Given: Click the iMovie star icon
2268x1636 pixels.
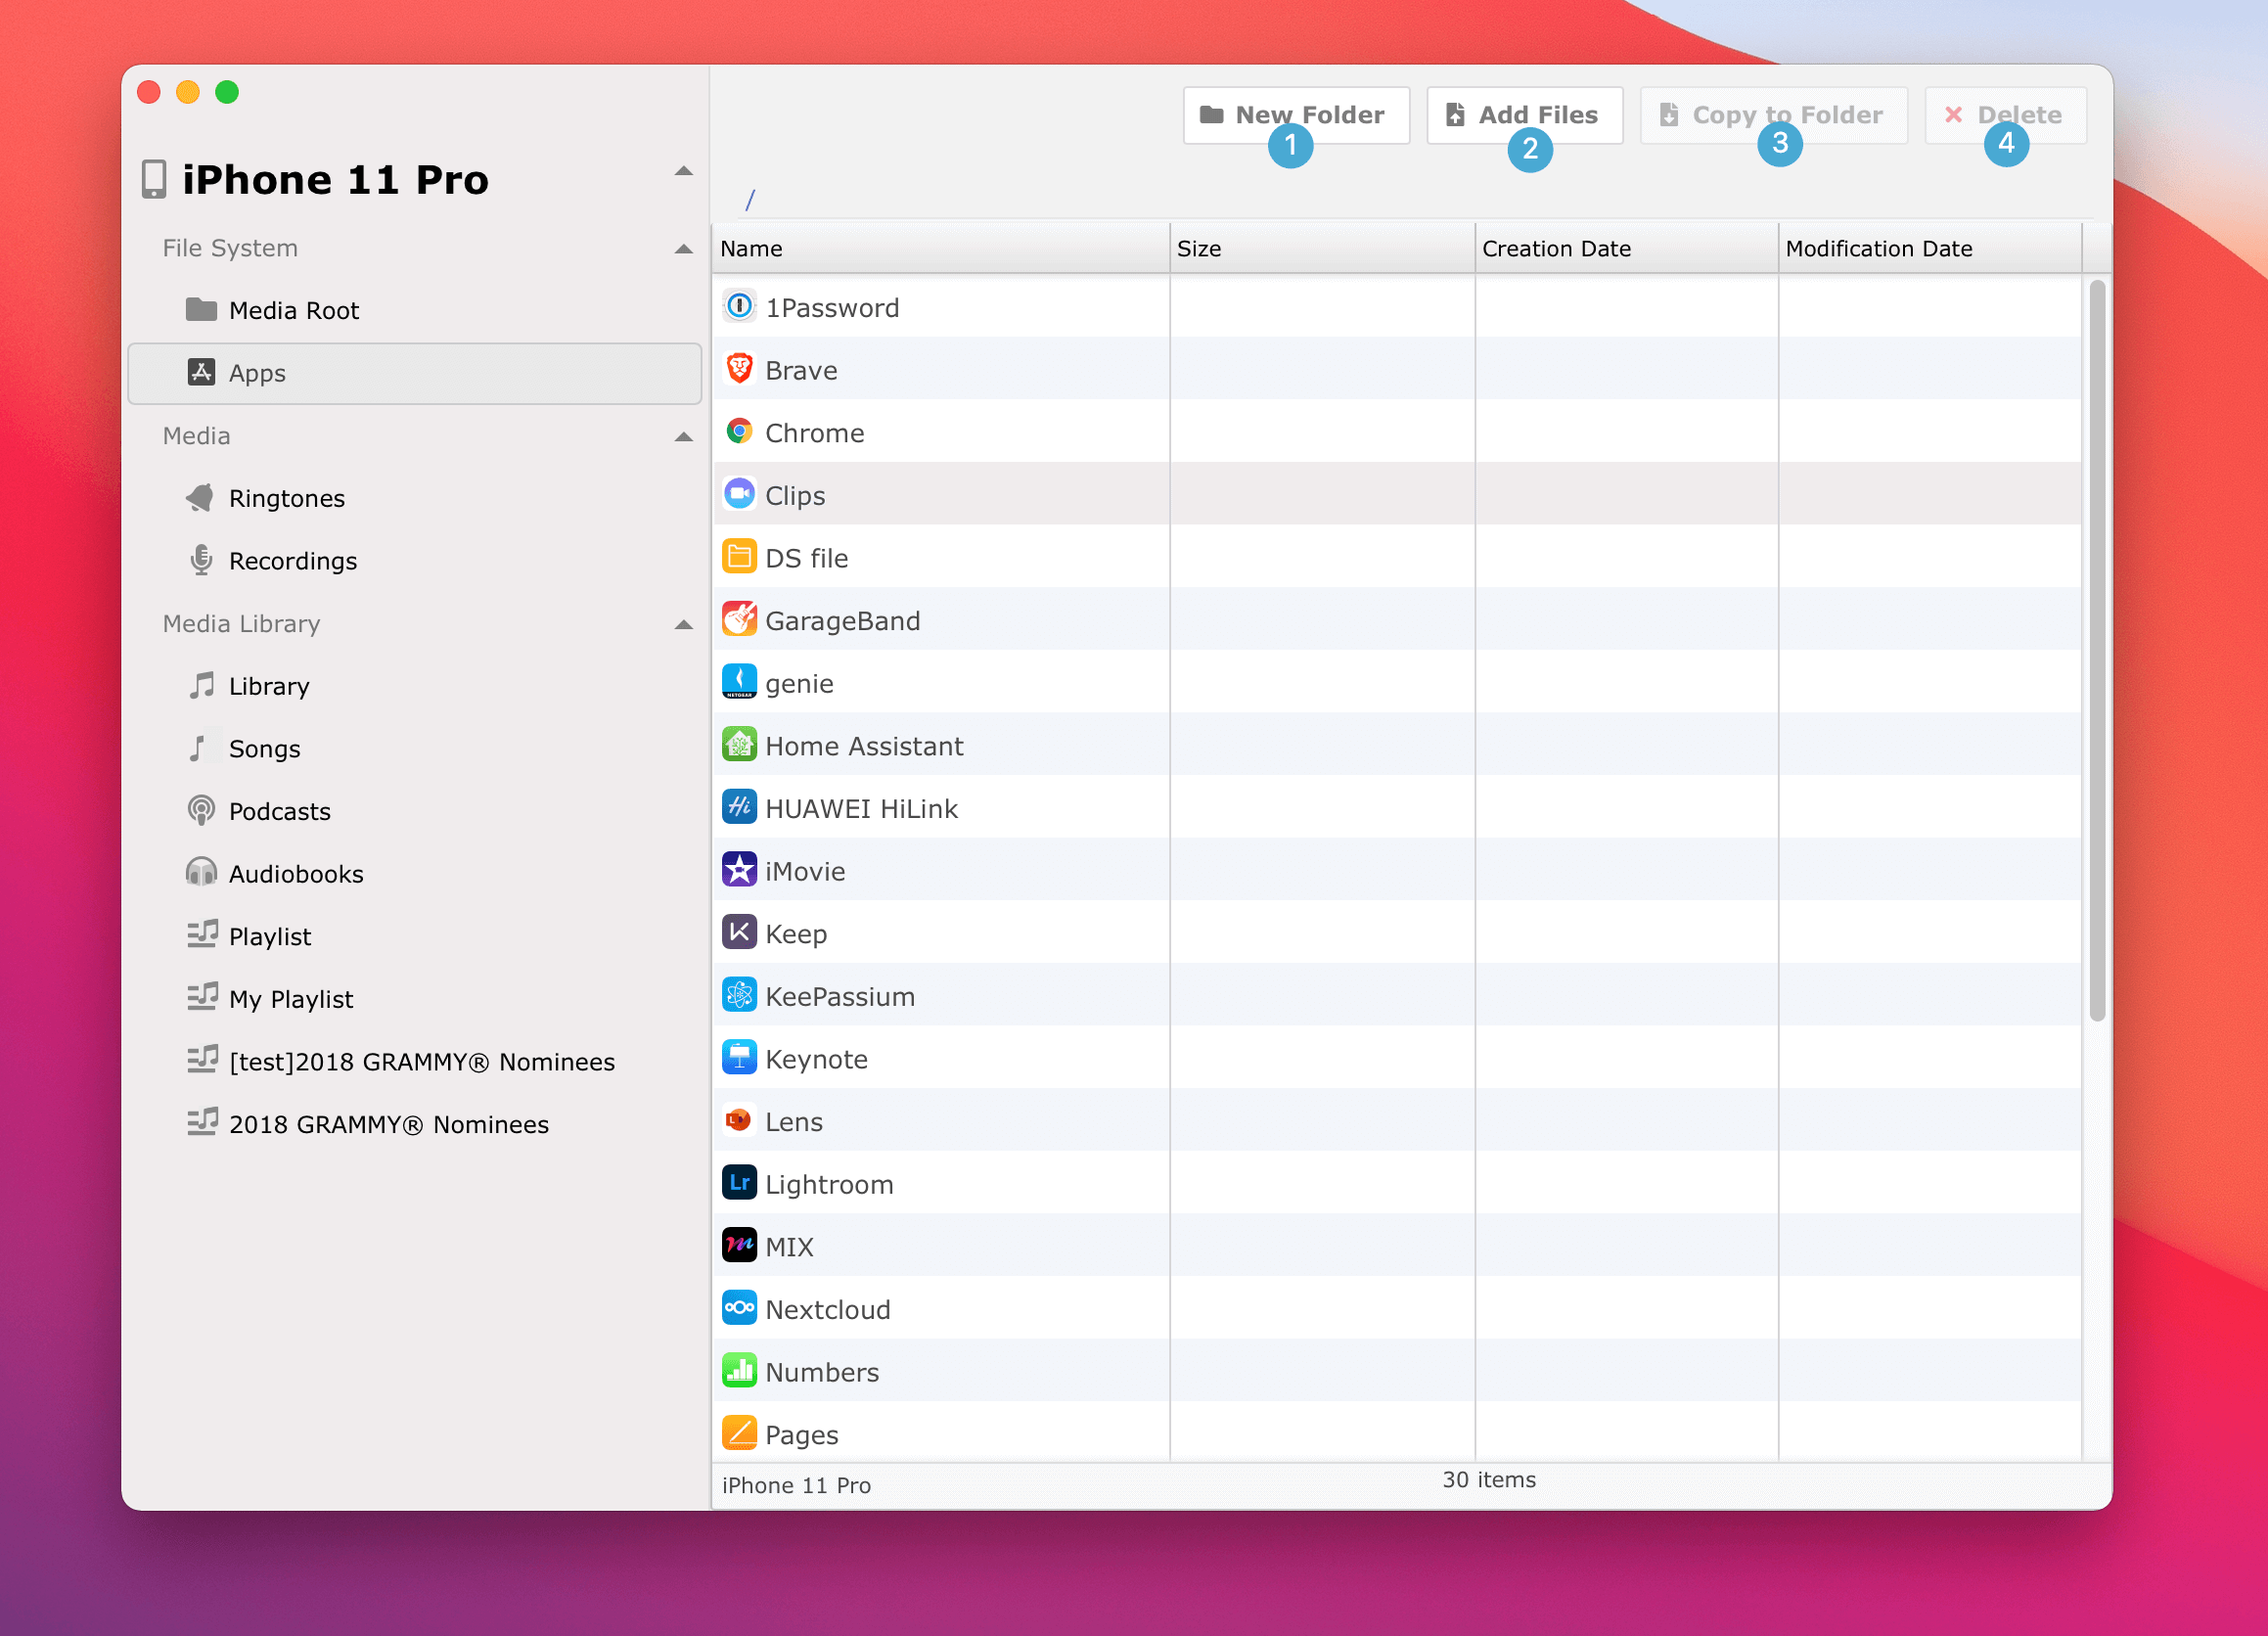Looking at the screenshot, I should point(739,870).
